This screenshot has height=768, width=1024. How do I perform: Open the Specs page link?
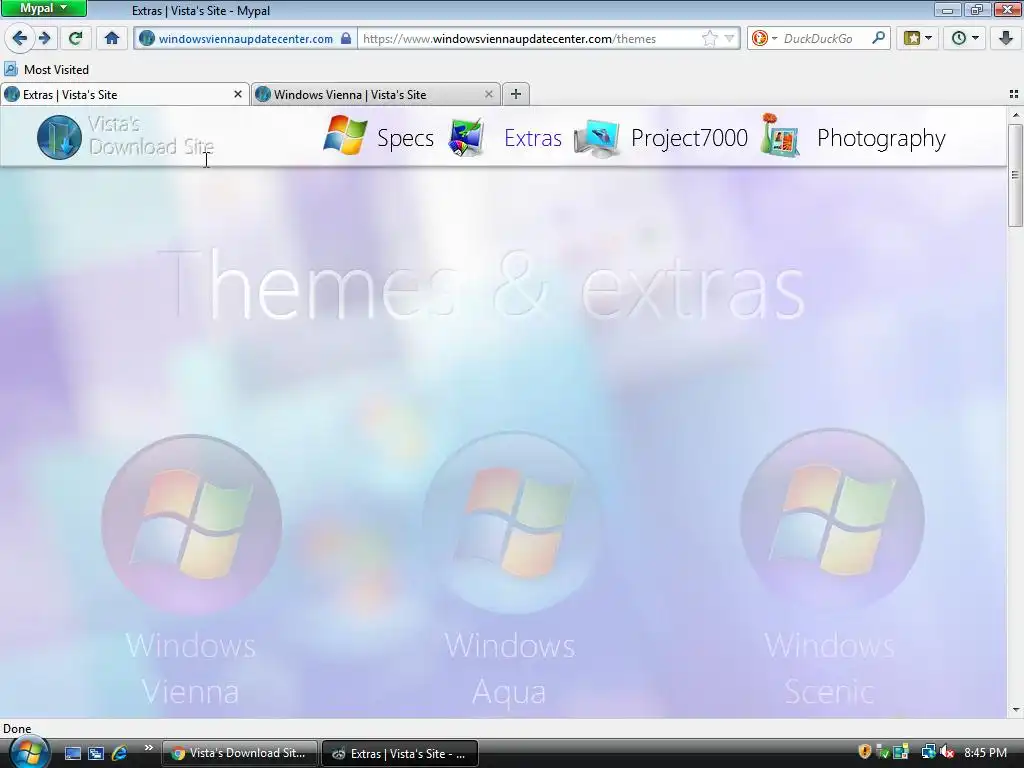pos(406,138)
